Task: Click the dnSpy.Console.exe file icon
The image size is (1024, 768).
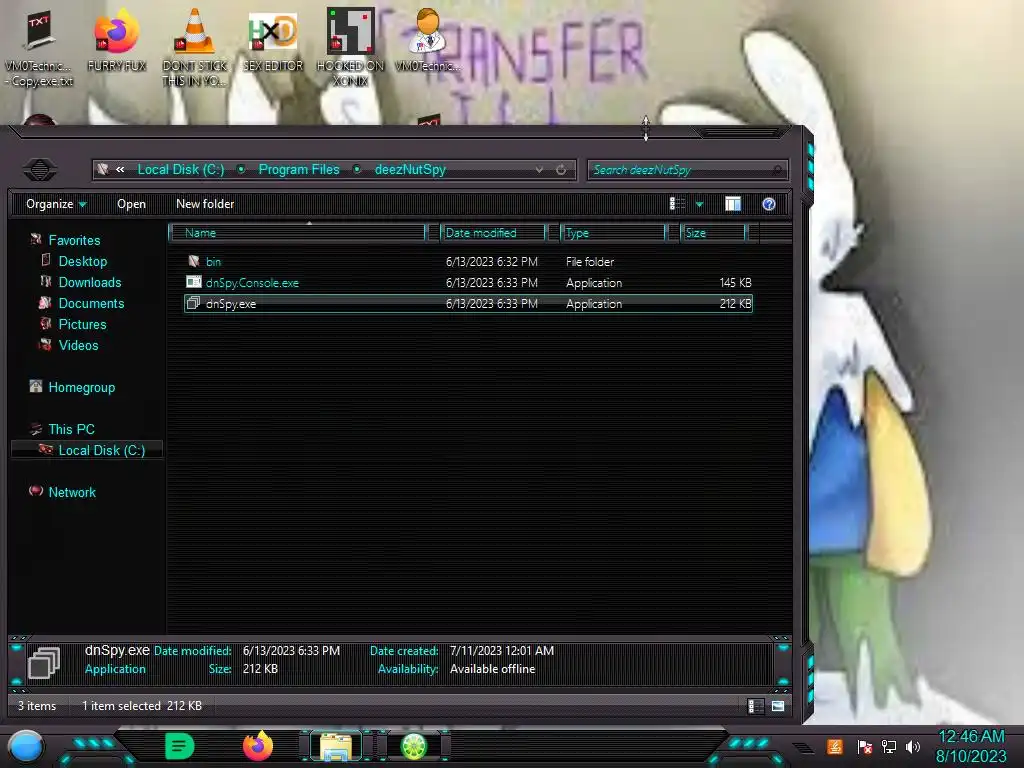Action: pos(193,282)
